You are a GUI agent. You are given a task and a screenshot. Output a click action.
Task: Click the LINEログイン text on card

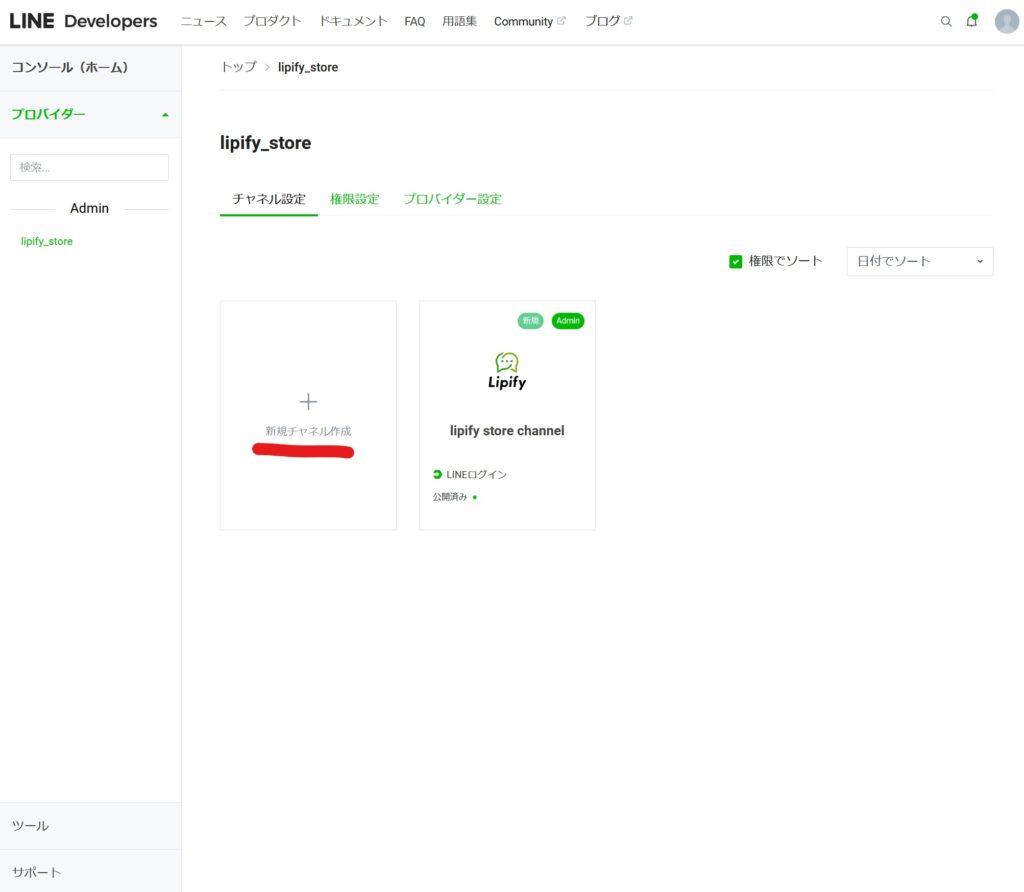coord(476,475)
